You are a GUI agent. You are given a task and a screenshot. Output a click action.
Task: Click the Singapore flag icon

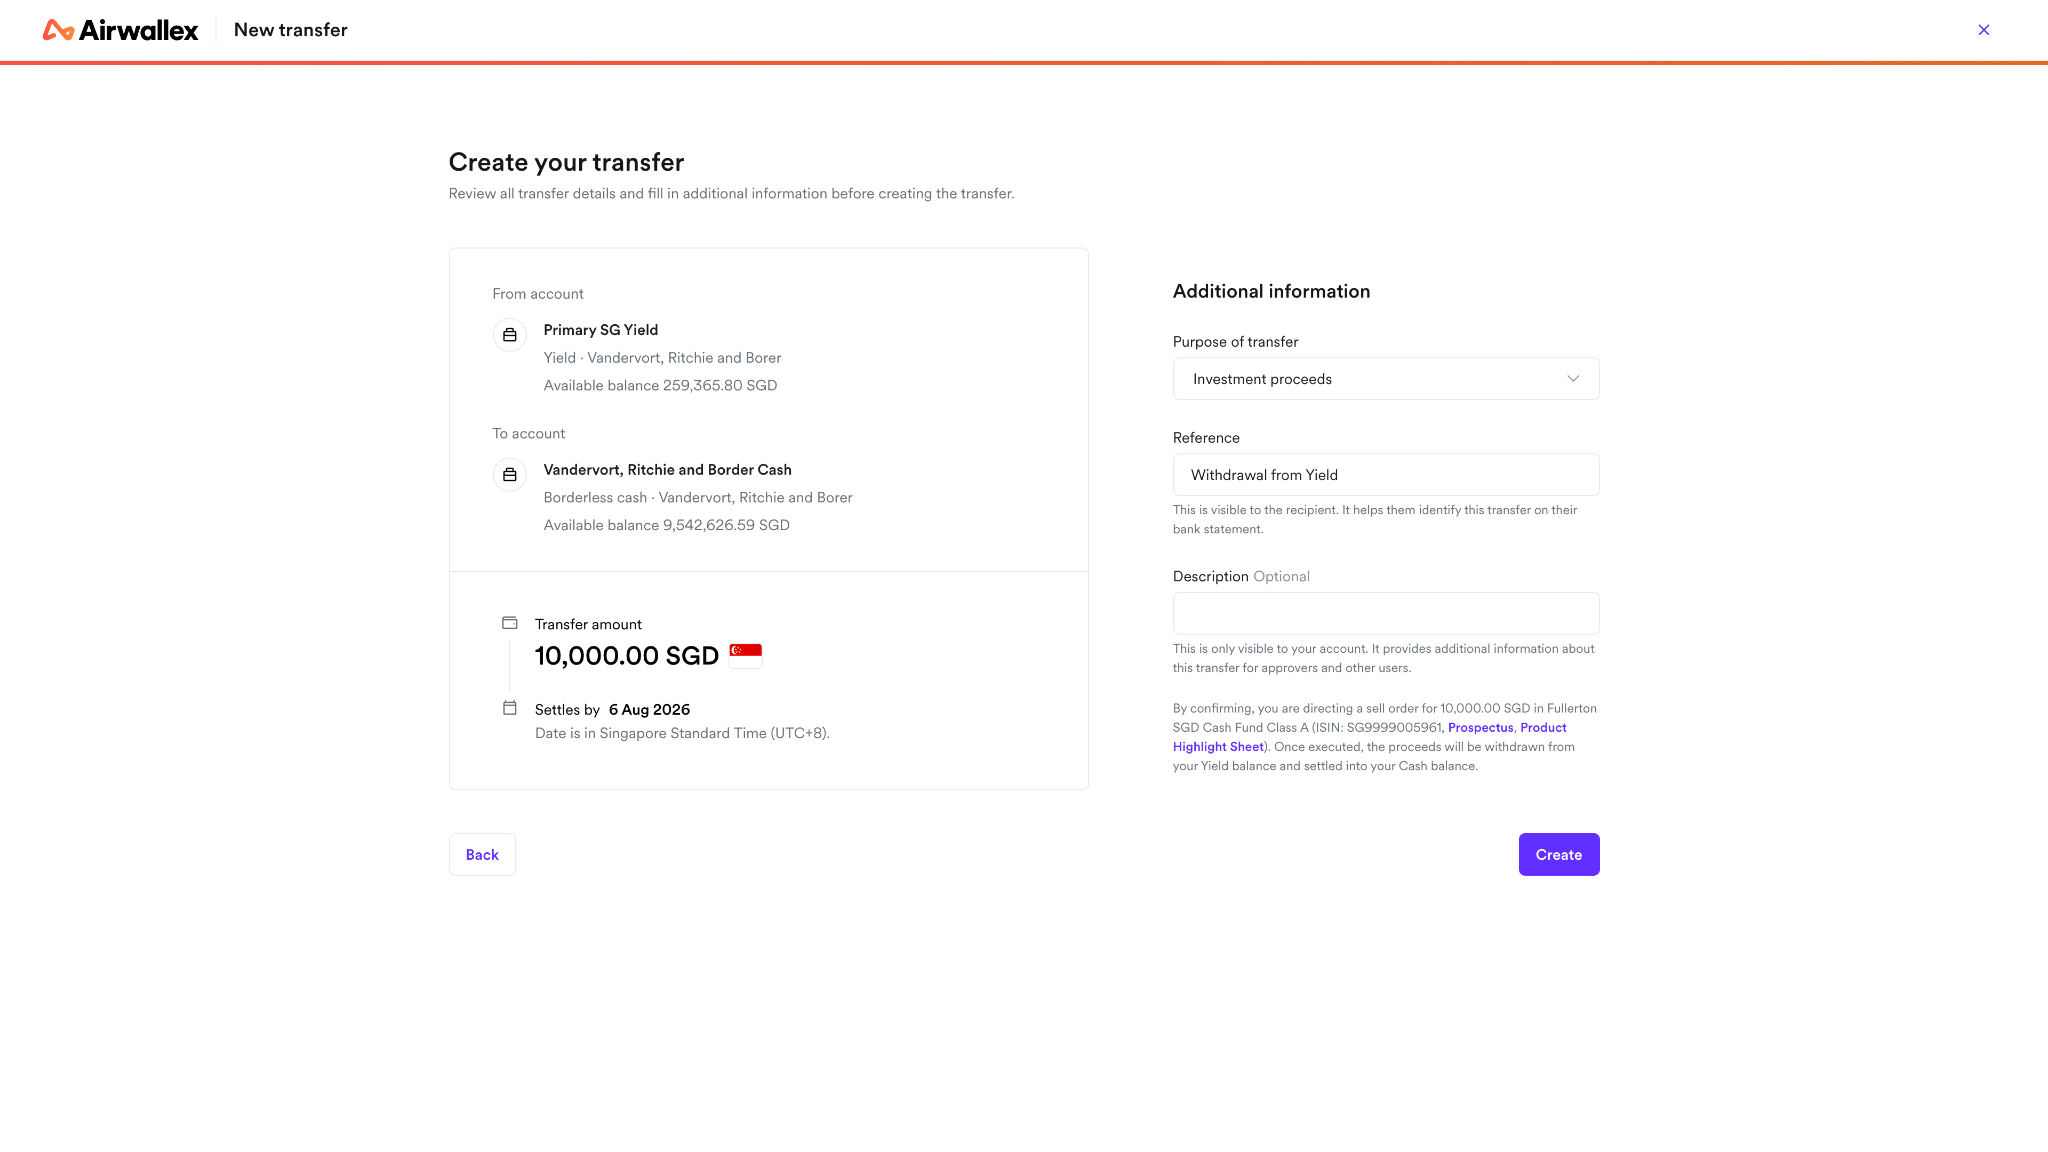tap(746, 656)
